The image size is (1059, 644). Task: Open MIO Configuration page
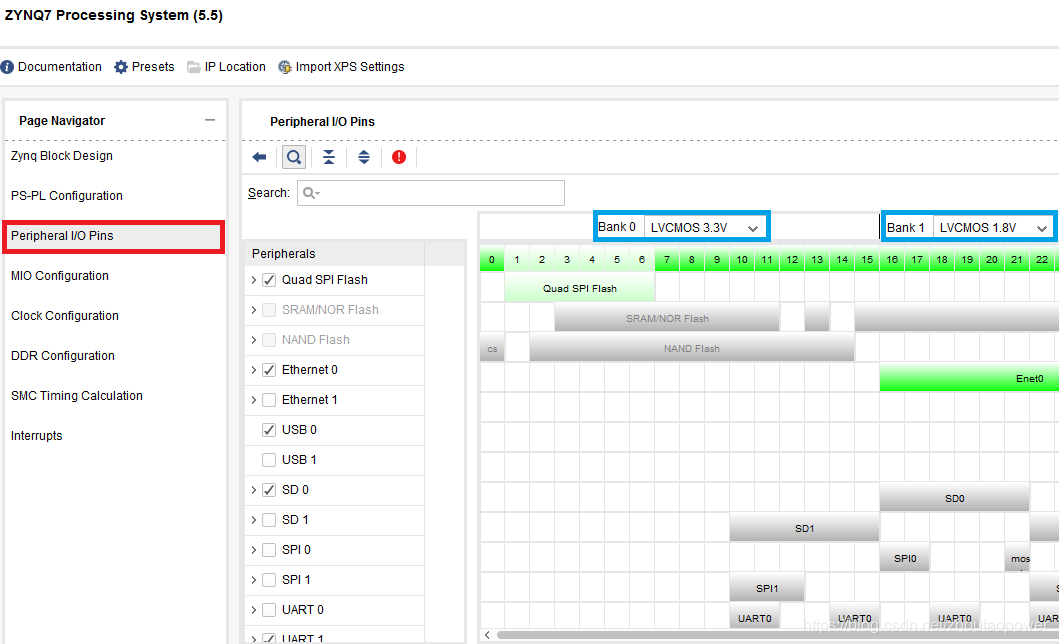coord(59,276)
